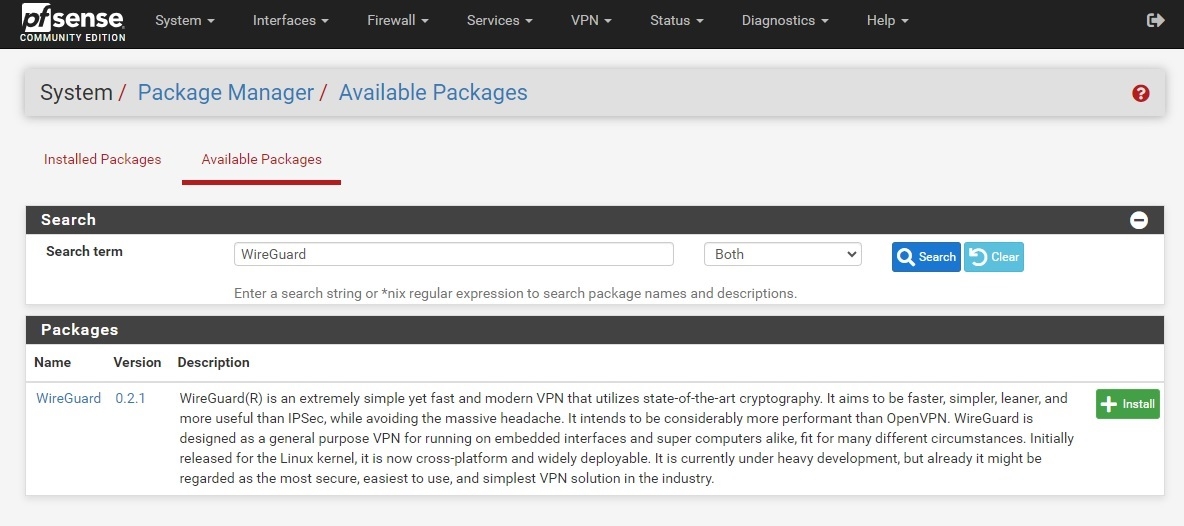Open the System dropdown menu
The image size is (1184, 526).
pyautogui.click(x=185, y=20)
